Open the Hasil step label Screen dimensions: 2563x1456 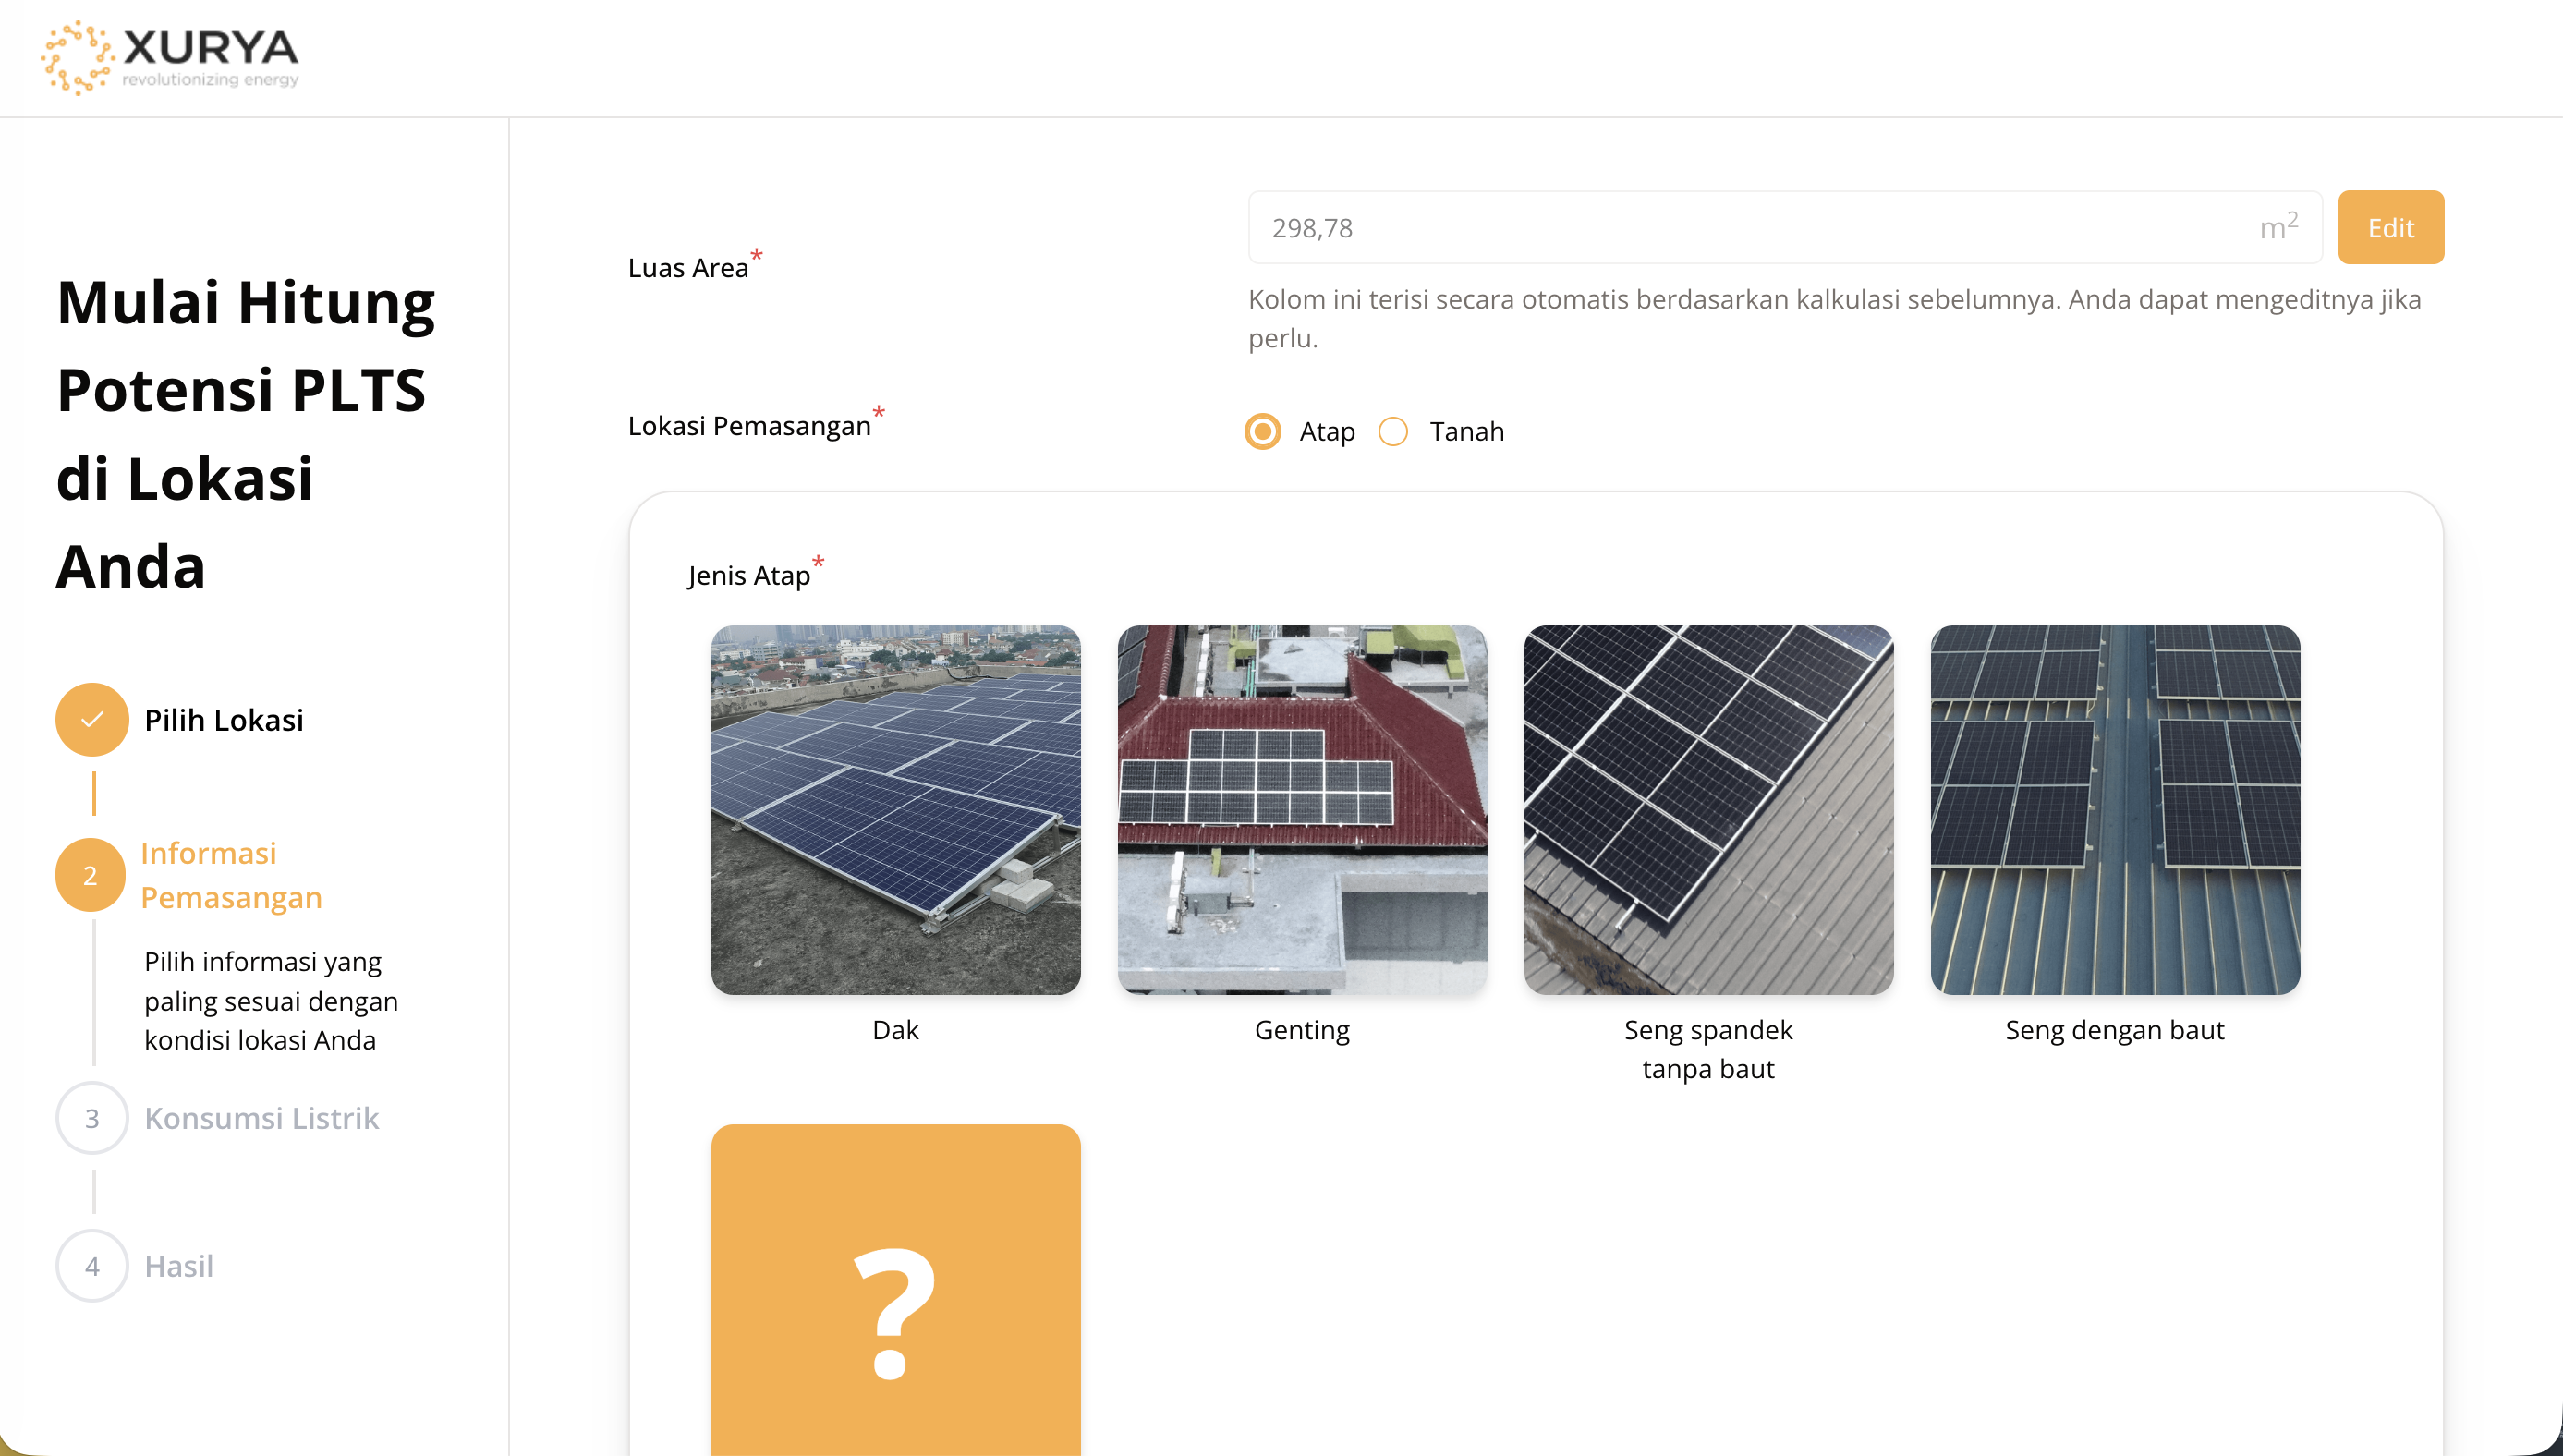pyautogui.click(x=179, y=1265)
